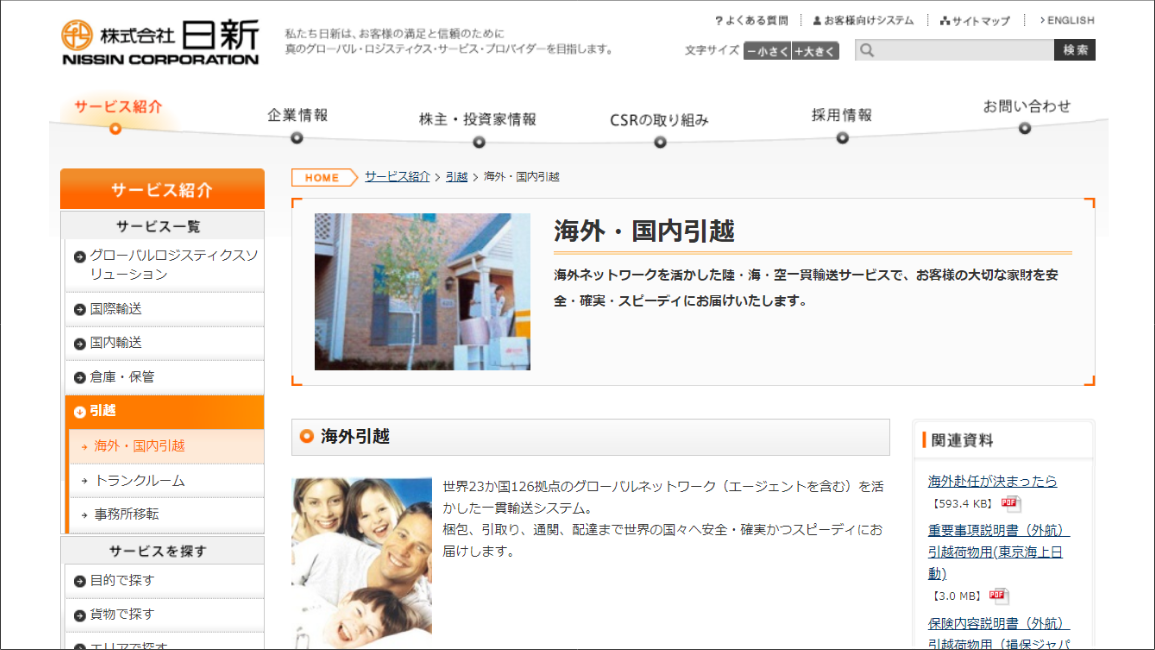Open 貨物で探す in the sidebar

tap(164, 615)
